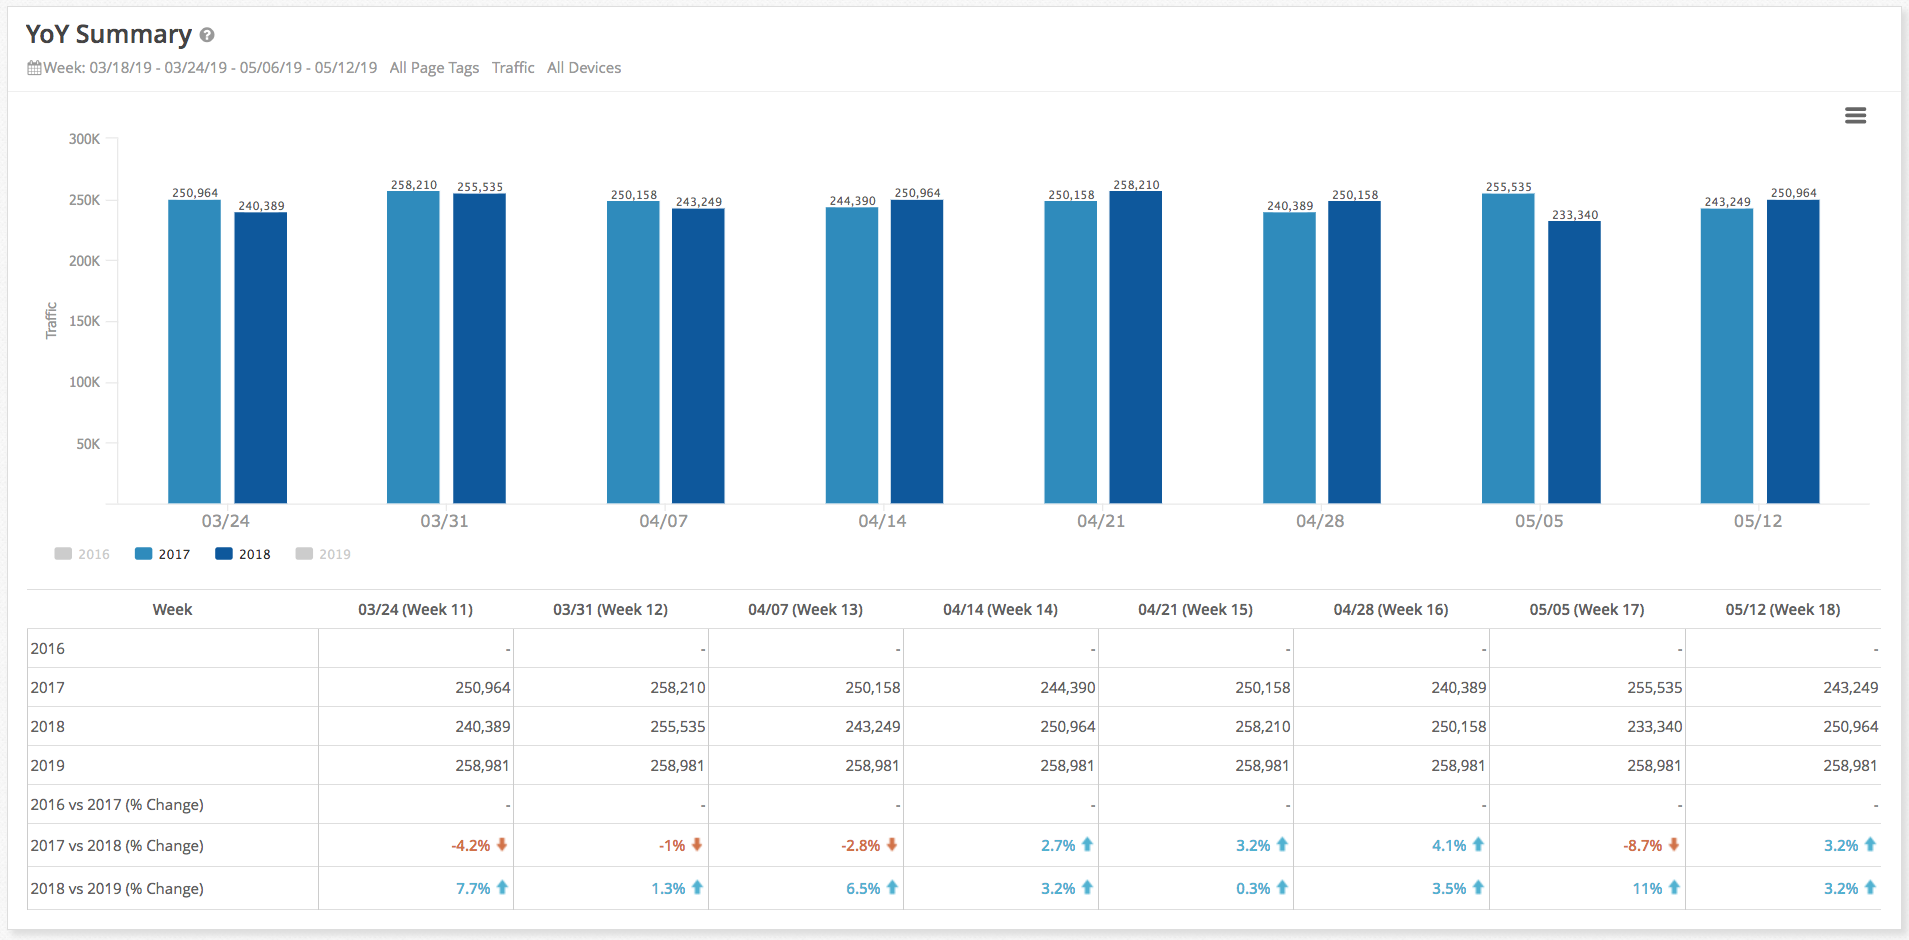The height and width of the screenshot is (940, 1909).
Task: Select the 05/12 (Week 18) column header
Action: click(x=1783, y=610)
